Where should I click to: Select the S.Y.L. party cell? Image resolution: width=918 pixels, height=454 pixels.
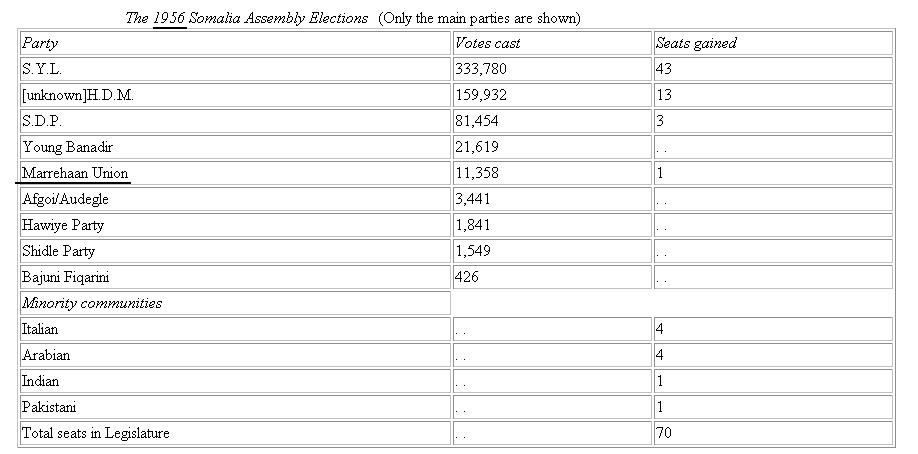(235, 69)
